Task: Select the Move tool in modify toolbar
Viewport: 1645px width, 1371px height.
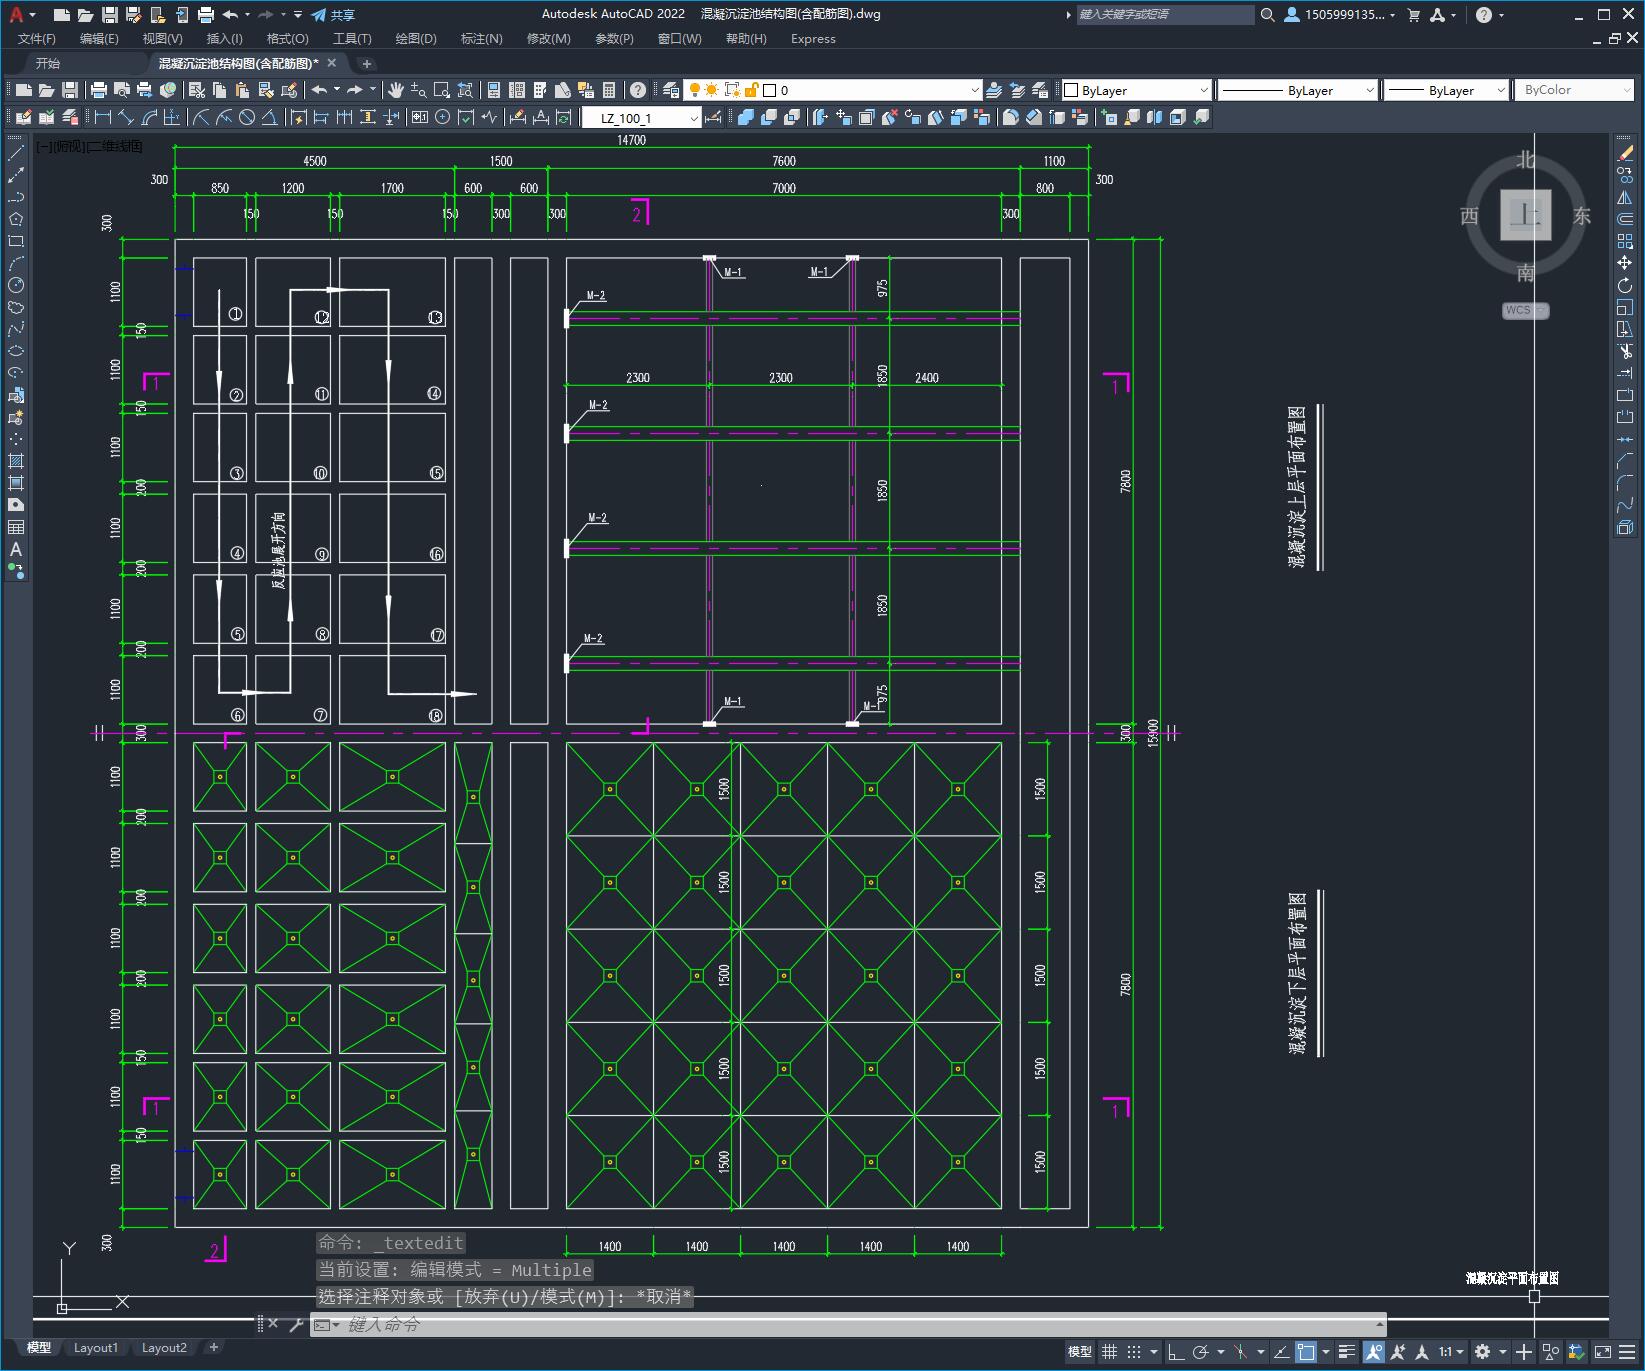Action: 1625,263
